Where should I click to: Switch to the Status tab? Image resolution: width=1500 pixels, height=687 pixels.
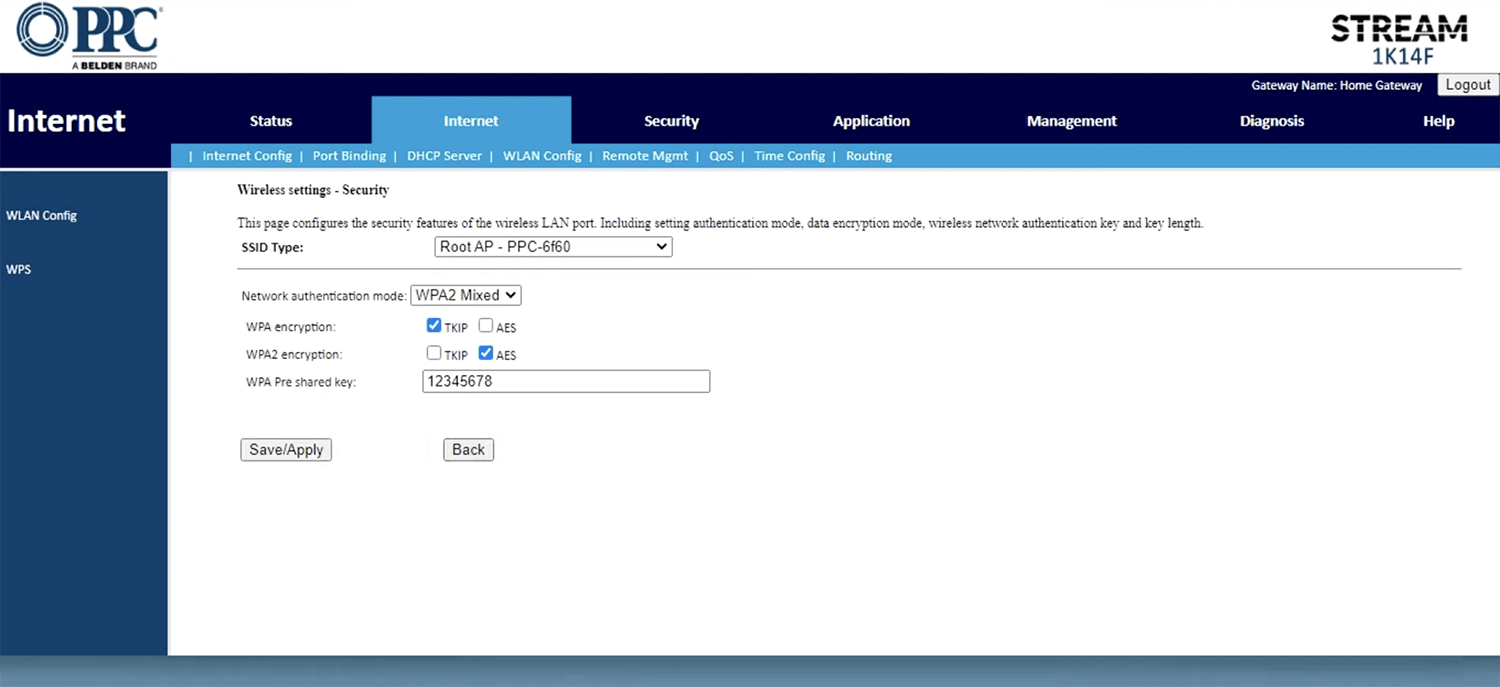271,121
